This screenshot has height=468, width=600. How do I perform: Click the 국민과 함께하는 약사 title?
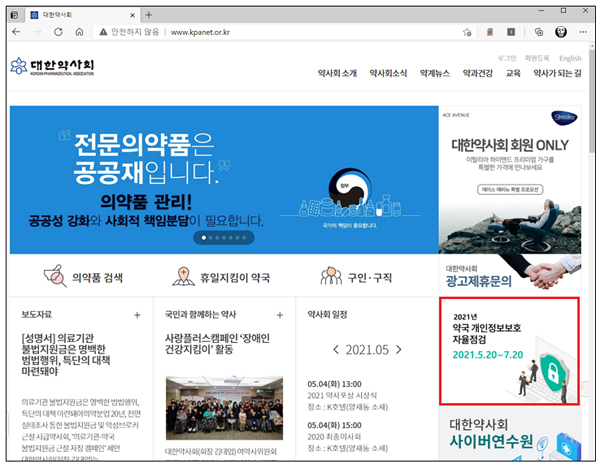(x=201, y=315)
